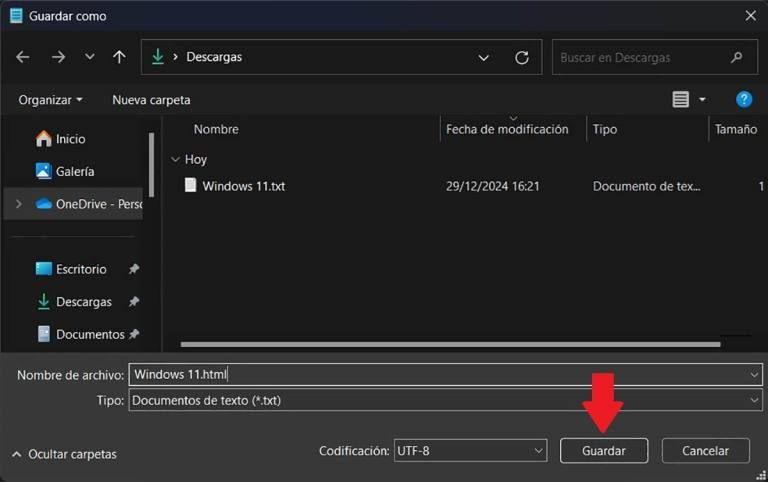The width and height of the screenshot is (768, 482).
Task: Sort by the Nombre column header
Action: pyautogui.click(x=216, y=129)
